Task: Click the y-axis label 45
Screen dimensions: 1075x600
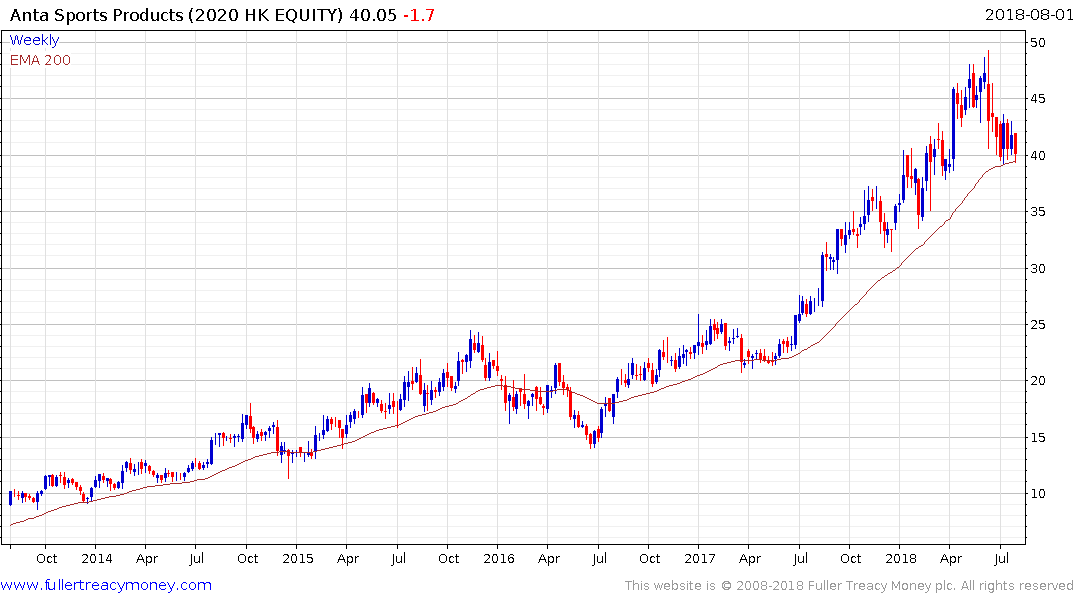Action: click(x=1037, y=99)
